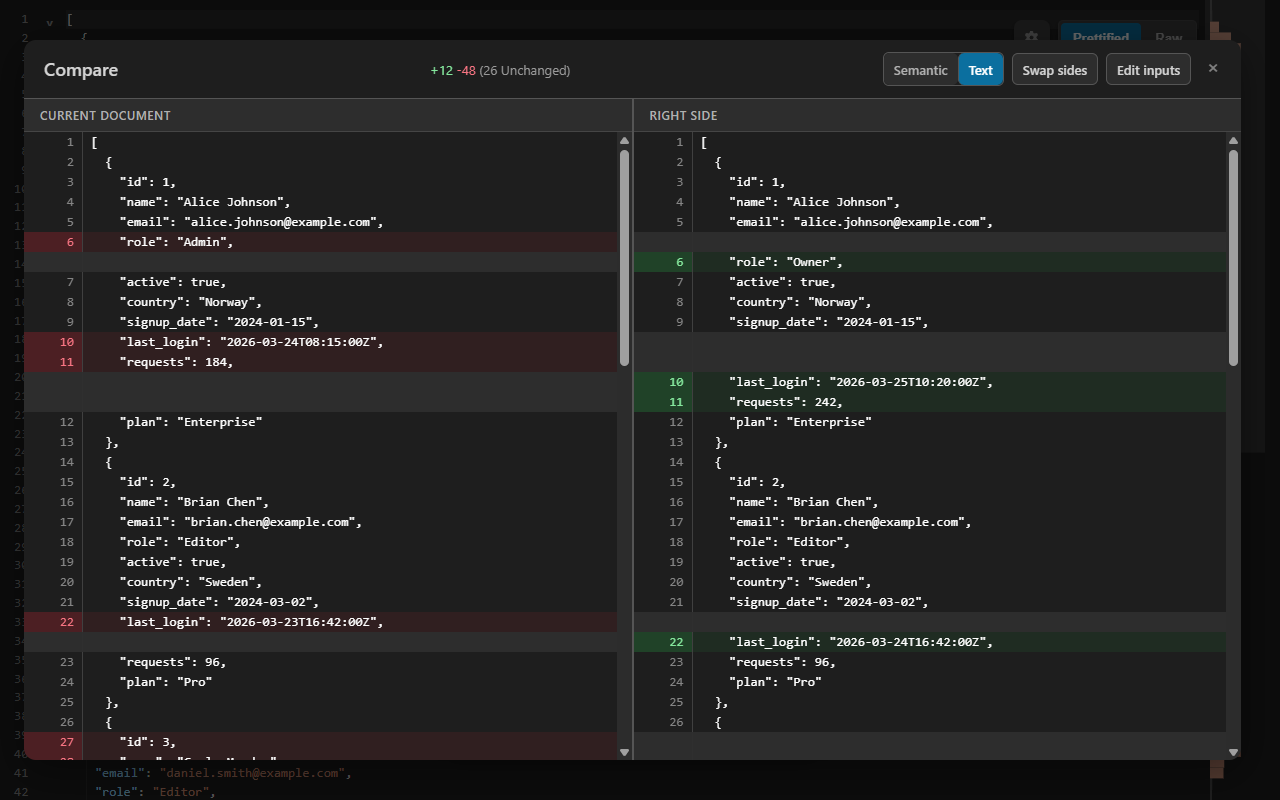Collapse the array fold arrow in background editor
Image resolution: width=1280 pixels, height=800 pixels.
tap(50, 20)
